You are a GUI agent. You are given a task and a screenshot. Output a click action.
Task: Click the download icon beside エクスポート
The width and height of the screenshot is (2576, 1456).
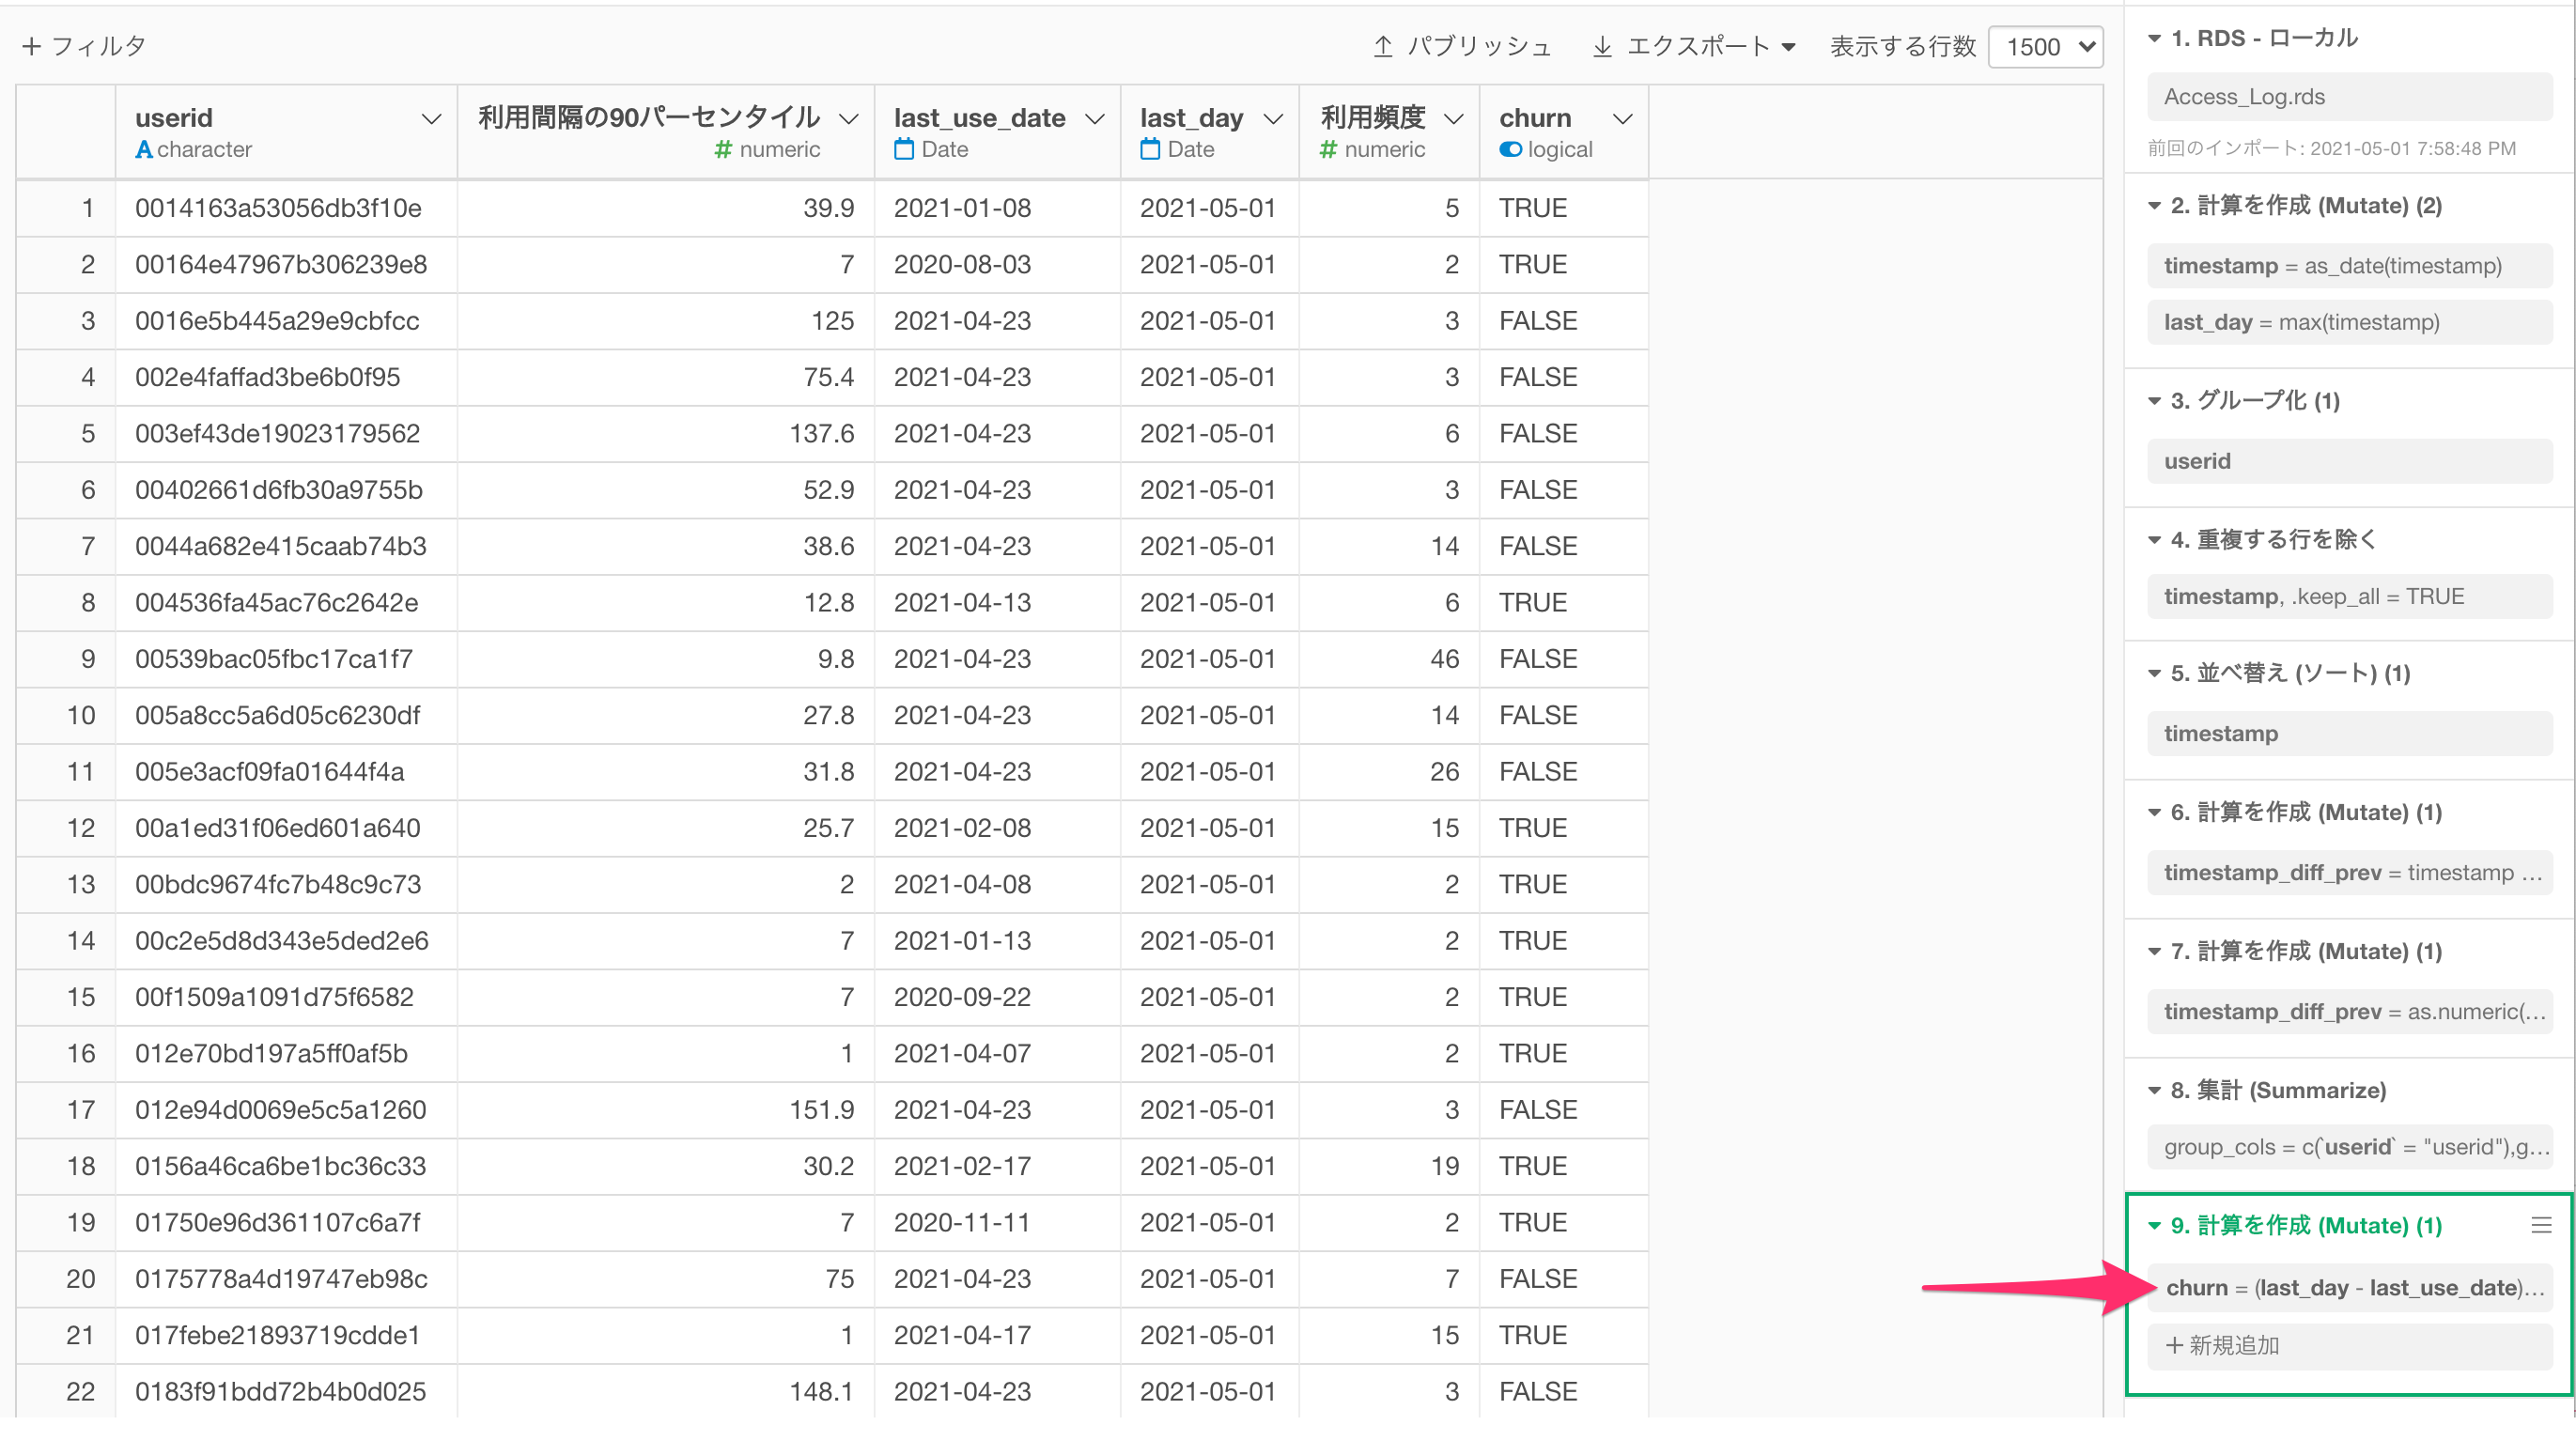[x=1602, y=46]
